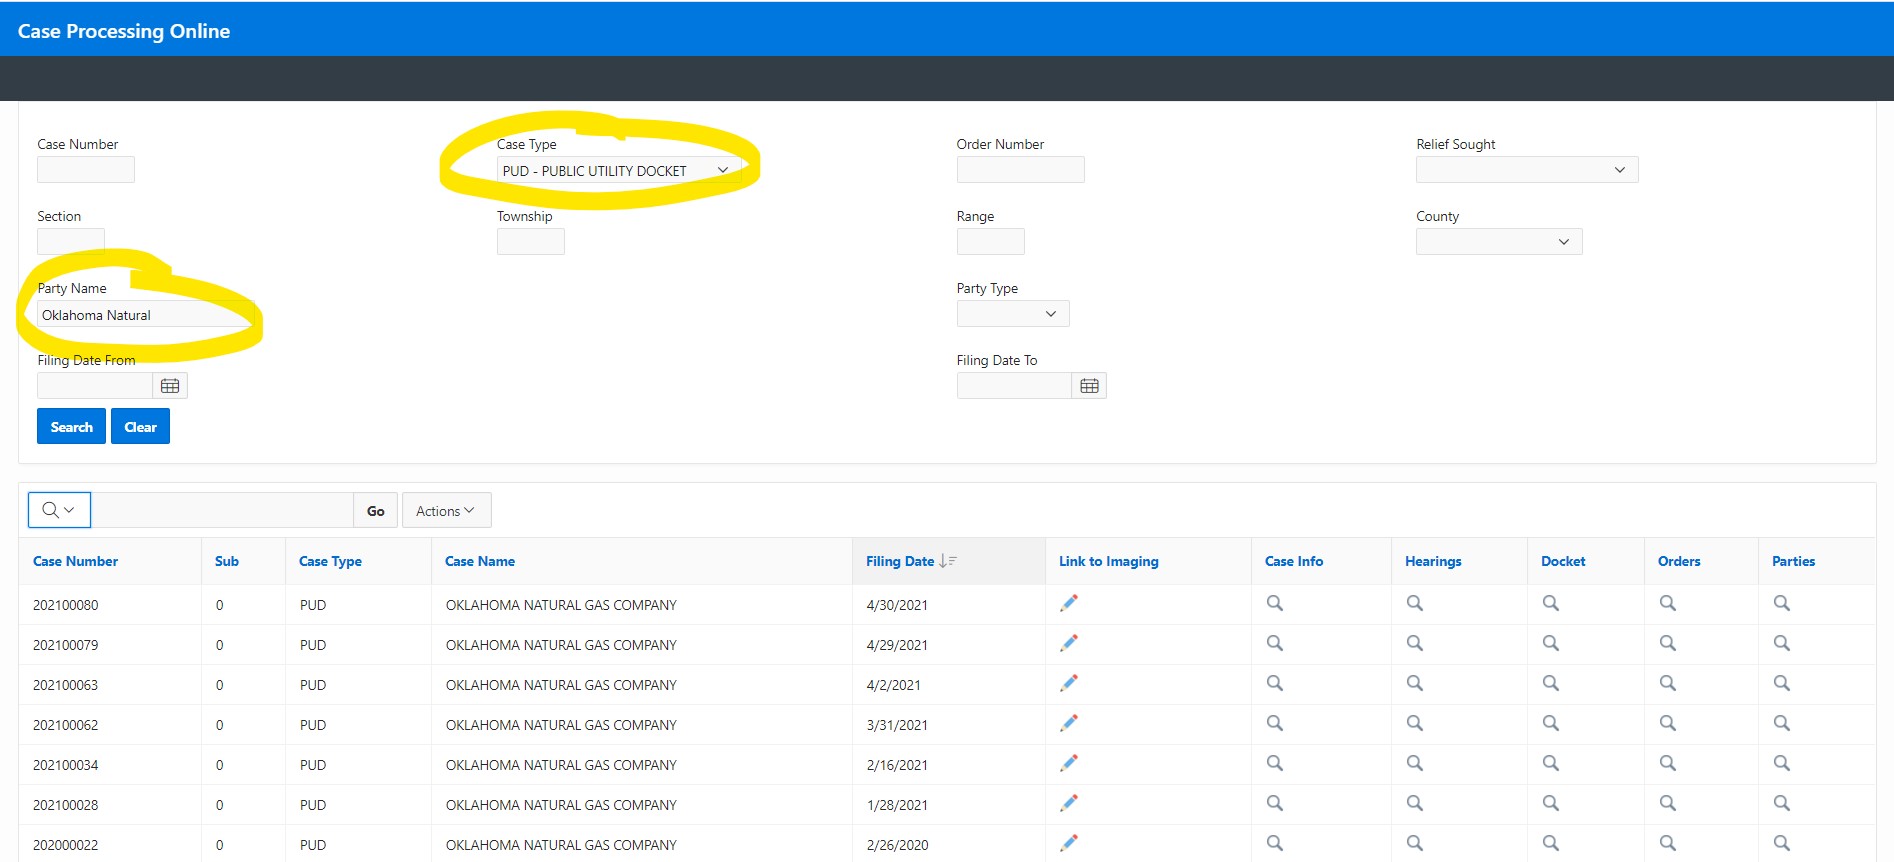
Task: Open imaging pencil icon for case 202100079
Action: [1069, 643]
